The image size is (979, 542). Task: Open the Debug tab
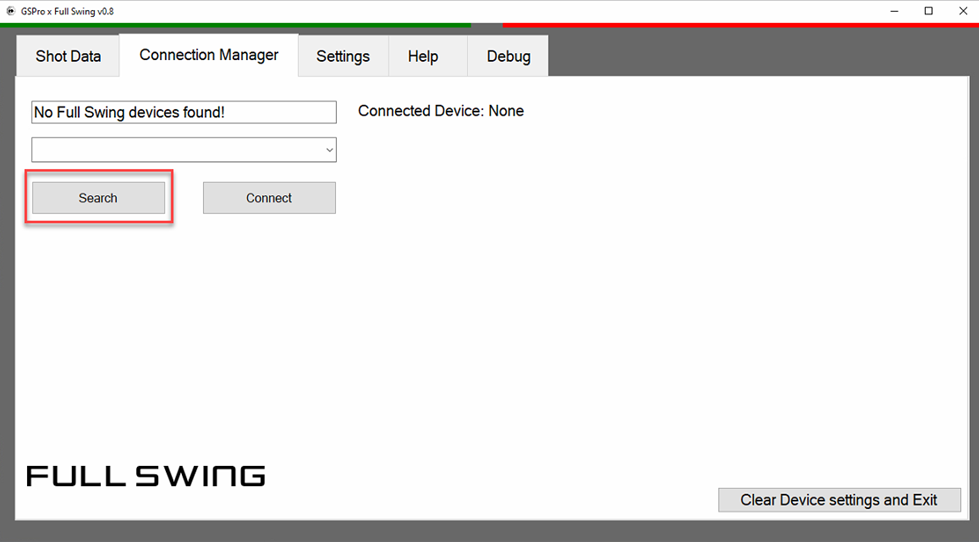pyautogui.click(x=508, y=56)
